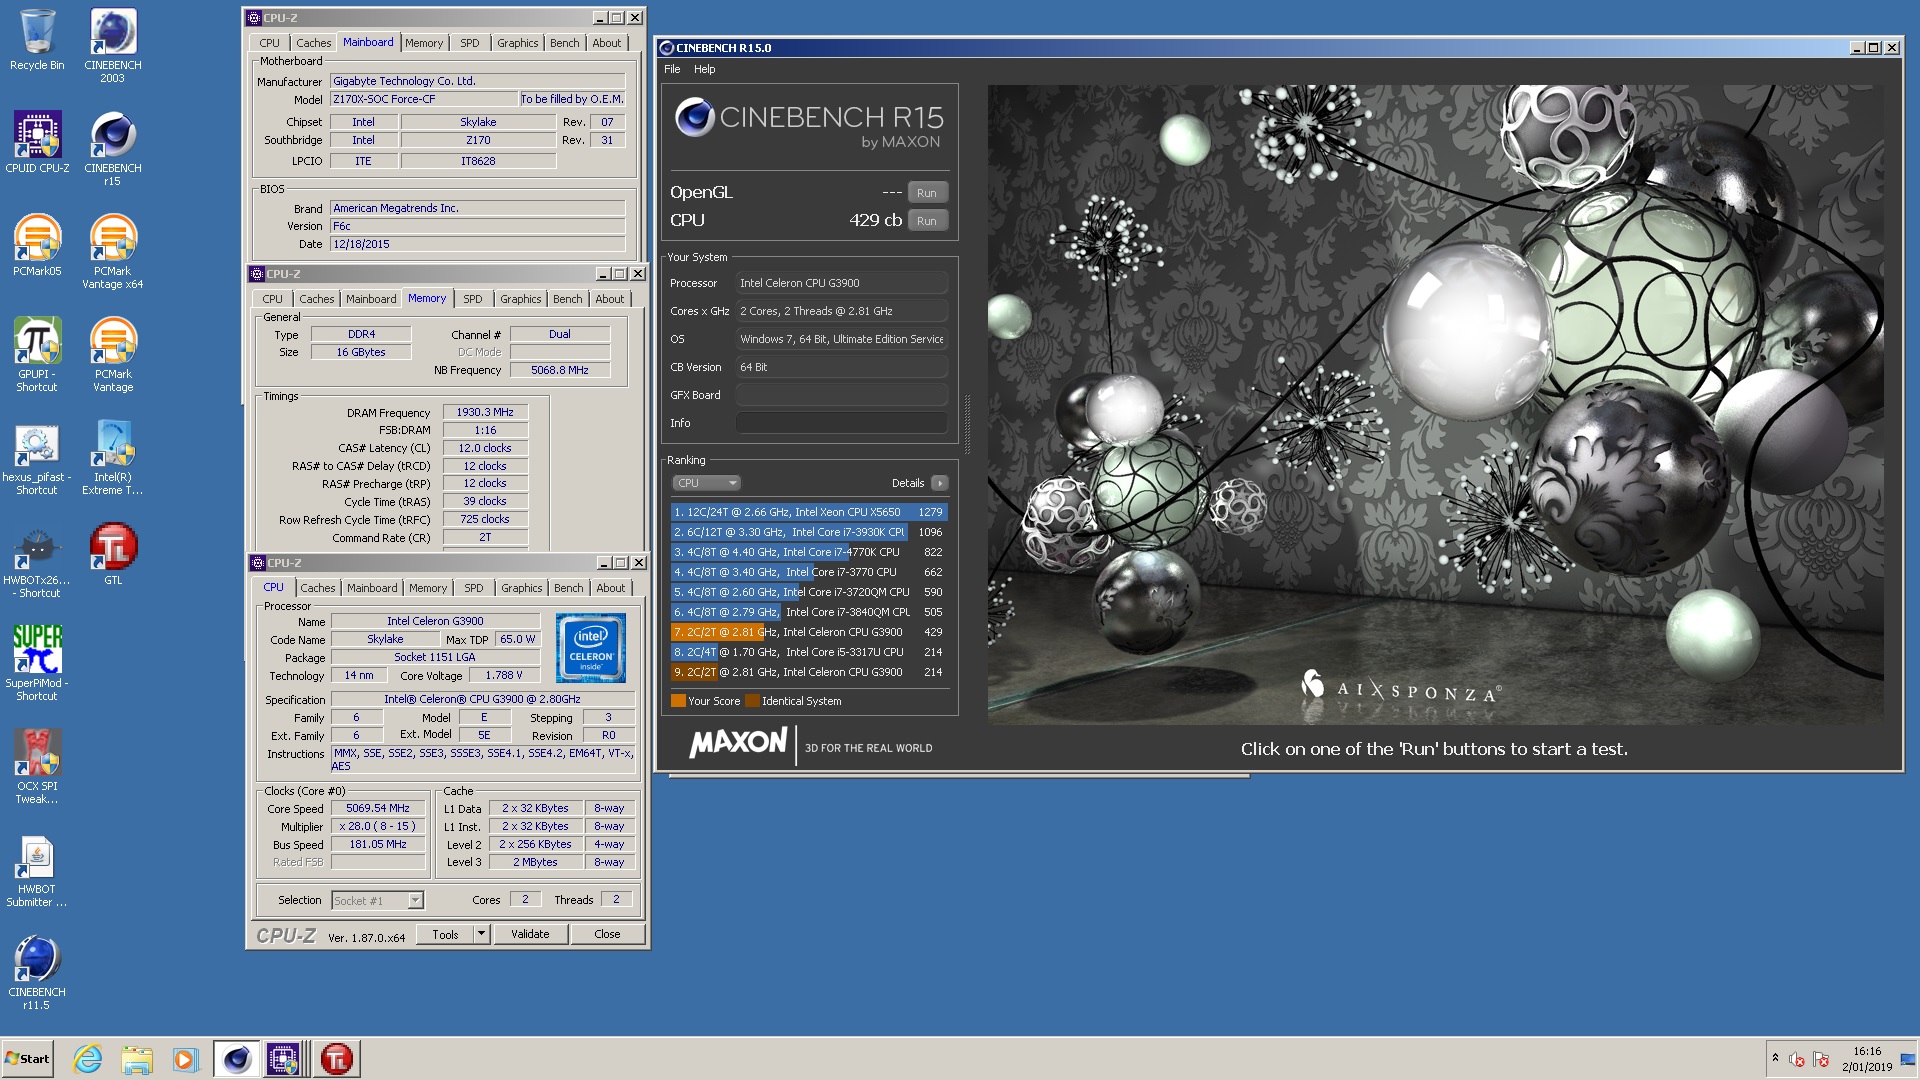Open Windows Media Player taskbar icon
Image resolution: width=1920 pixels, height=1080 pixels.
(185, 1059)
